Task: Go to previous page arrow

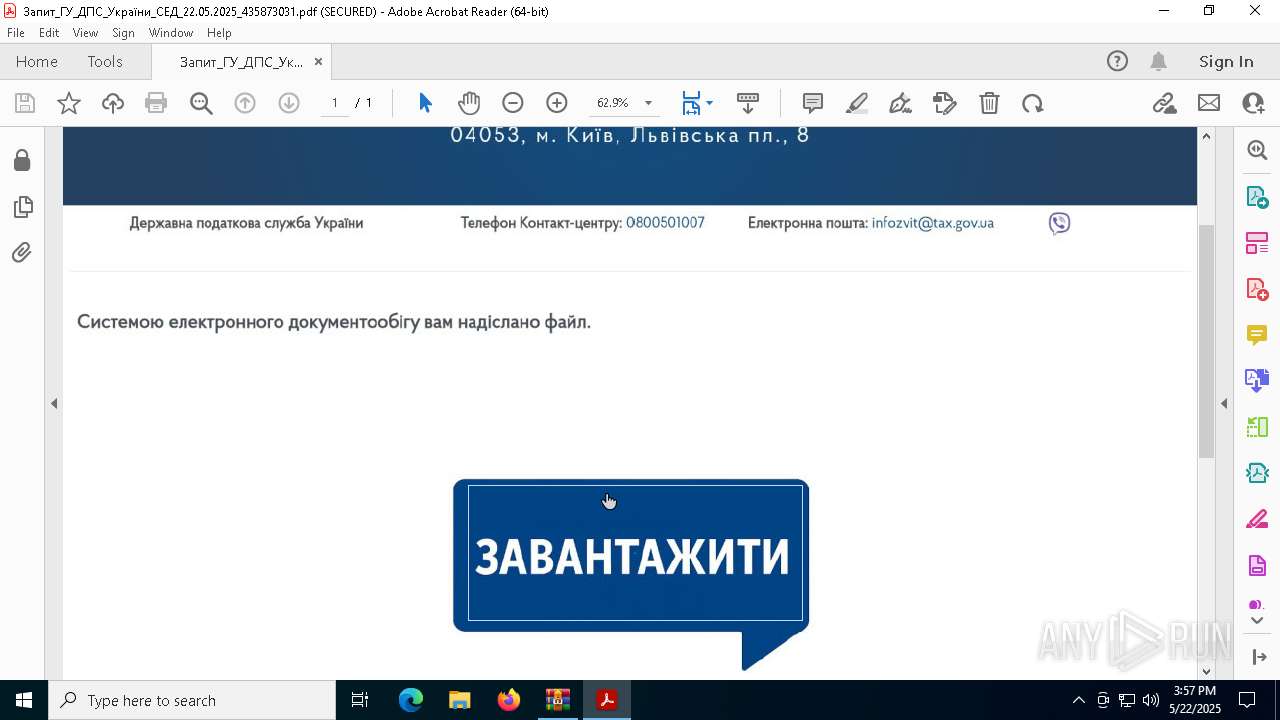Action: pyautogui.click(x=245, y=103)
